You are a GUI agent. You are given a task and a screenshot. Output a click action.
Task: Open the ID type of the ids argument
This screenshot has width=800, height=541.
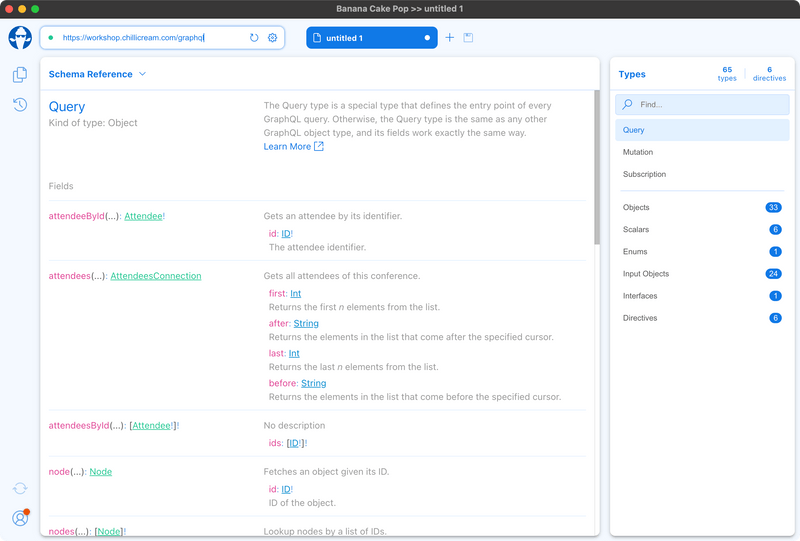294,443
